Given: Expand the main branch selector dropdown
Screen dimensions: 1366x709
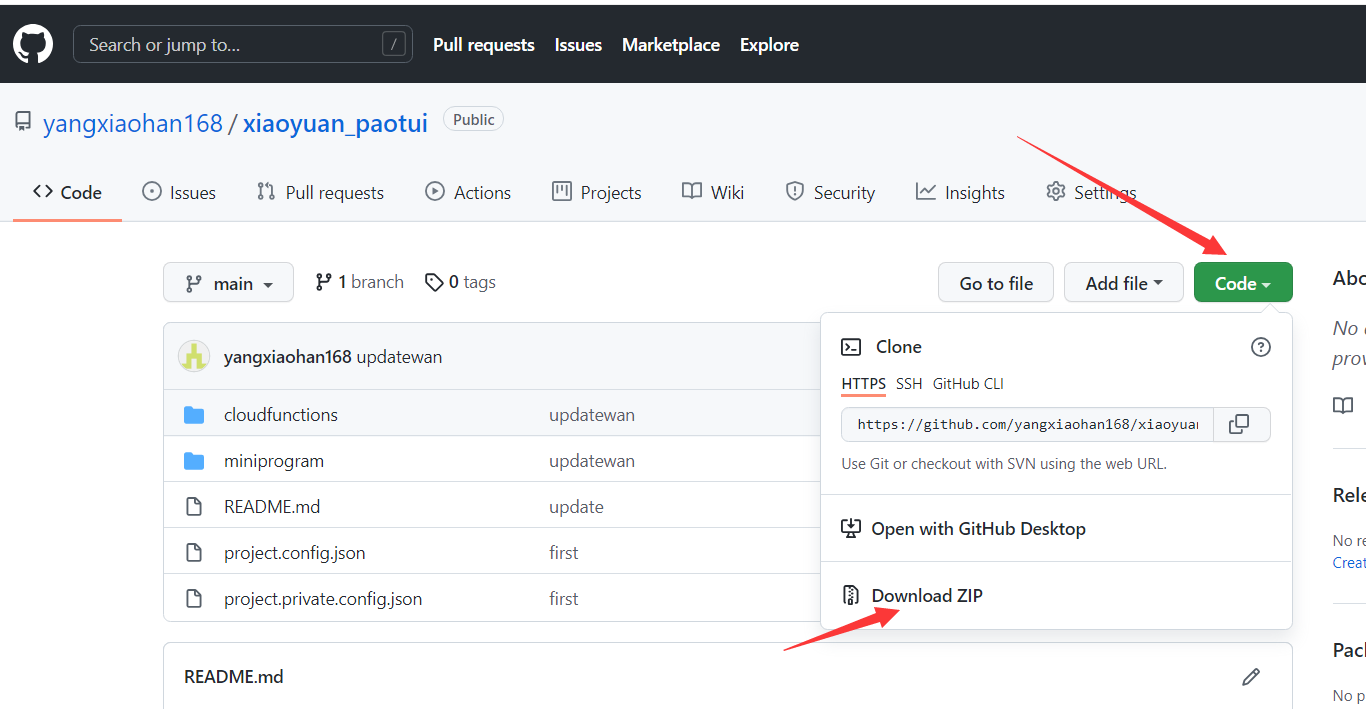Looking at the screenshot, I should (x=228, y=283).
